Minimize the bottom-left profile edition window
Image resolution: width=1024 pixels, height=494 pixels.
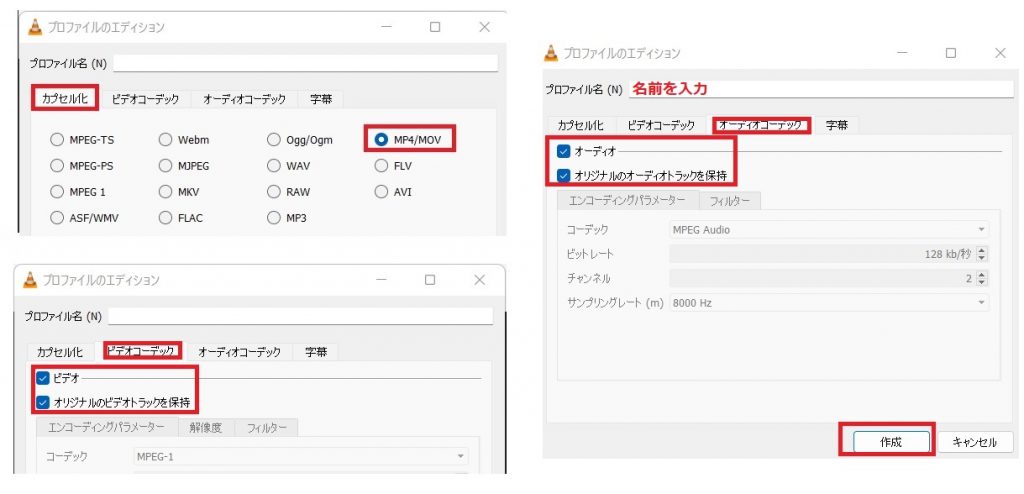point(381,280)
